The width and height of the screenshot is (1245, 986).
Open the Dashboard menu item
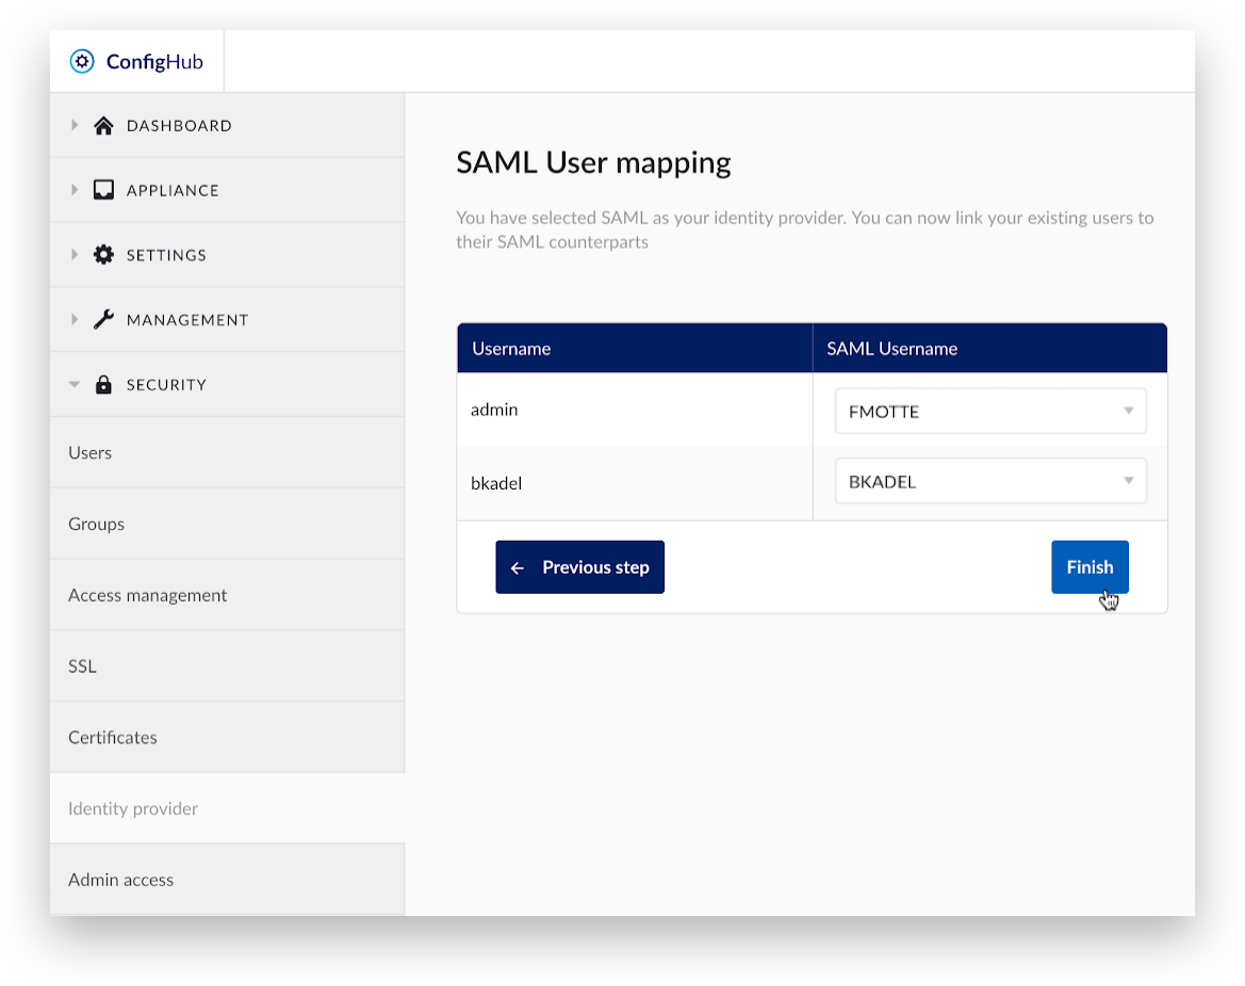[227, 125]
